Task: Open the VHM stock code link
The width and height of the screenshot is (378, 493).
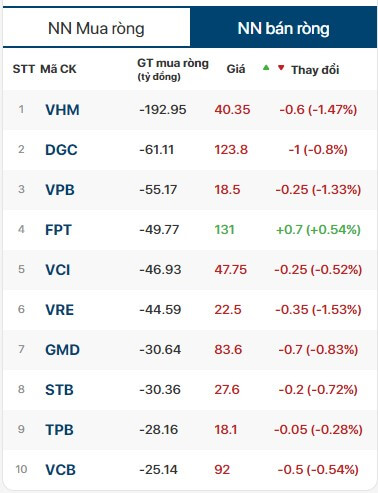Action: click(62, 110)
